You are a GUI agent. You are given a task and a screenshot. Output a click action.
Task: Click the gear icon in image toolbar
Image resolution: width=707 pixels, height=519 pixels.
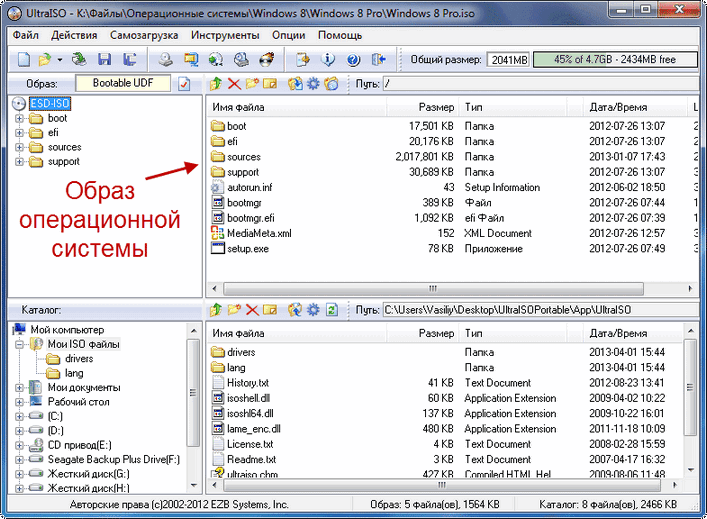tap(313, 84)
